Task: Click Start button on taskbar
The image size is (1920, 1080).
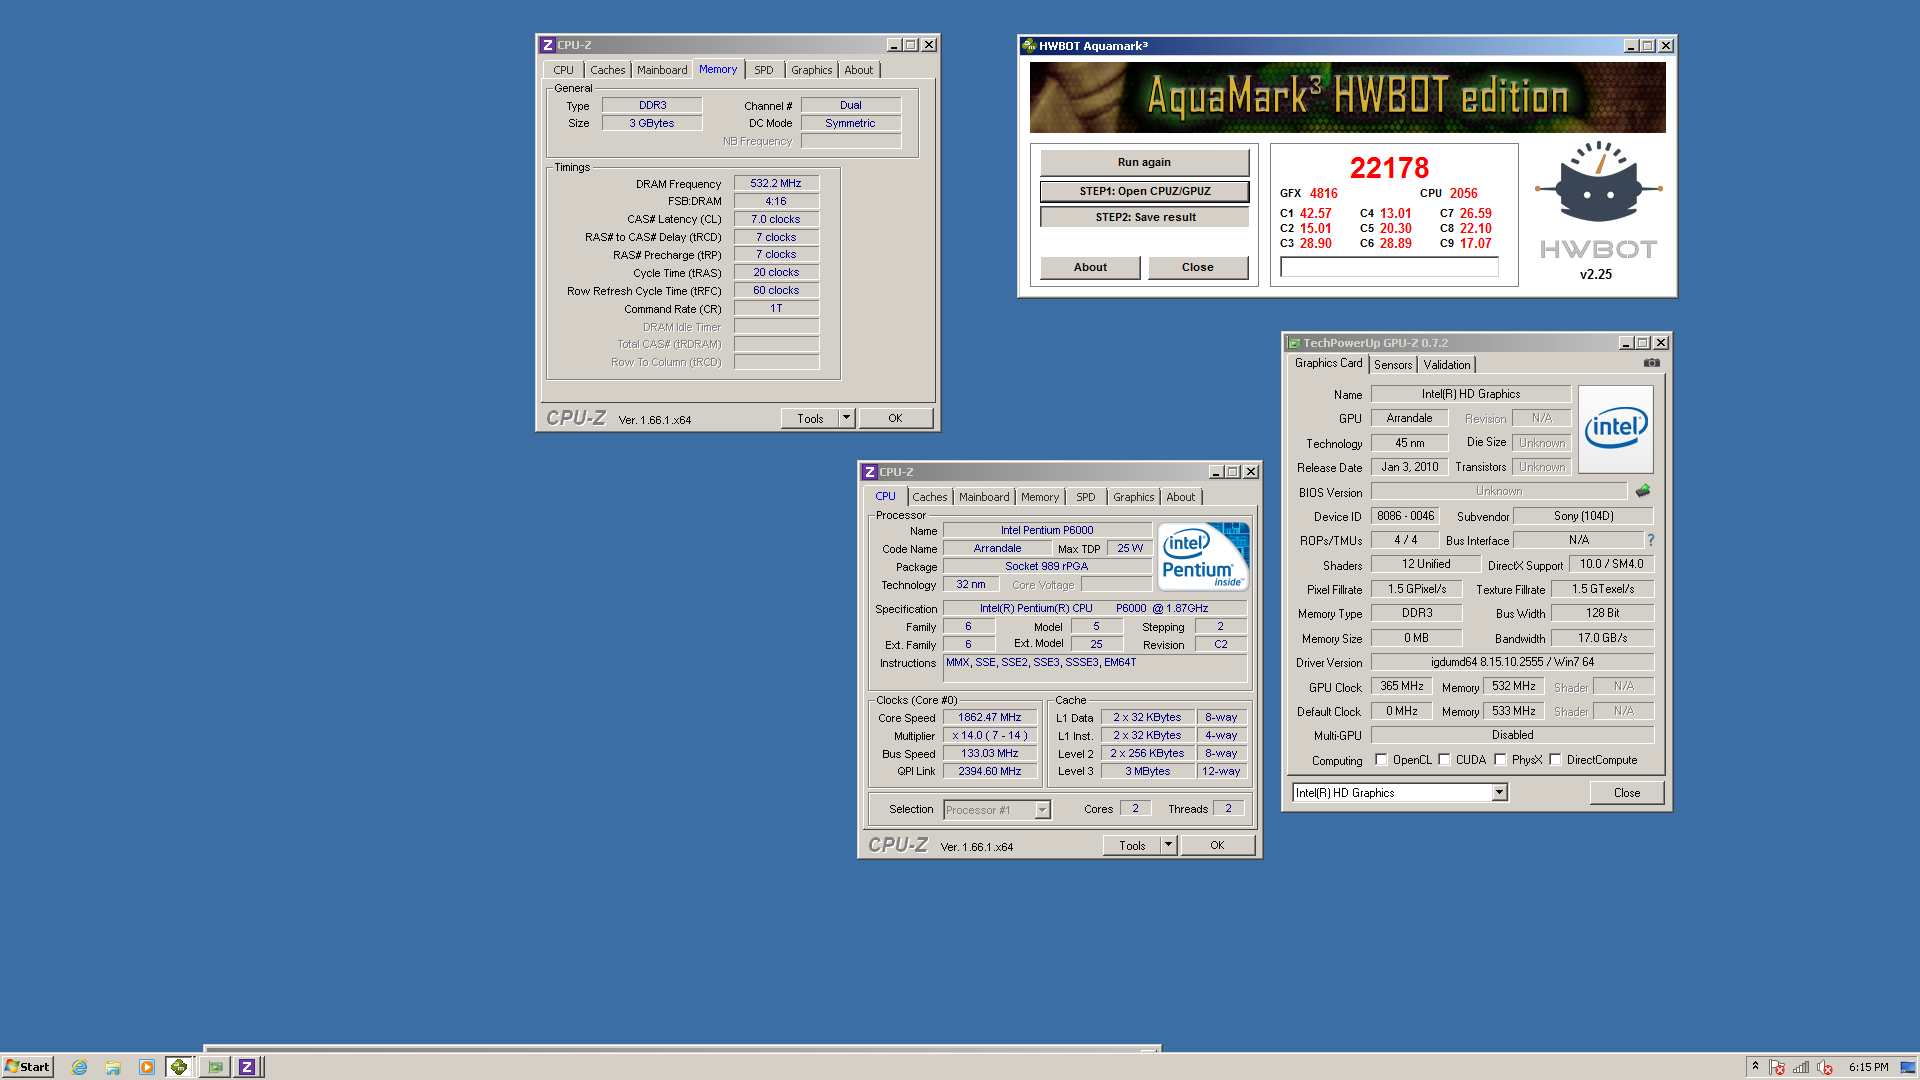Action: pos(27,1067)
